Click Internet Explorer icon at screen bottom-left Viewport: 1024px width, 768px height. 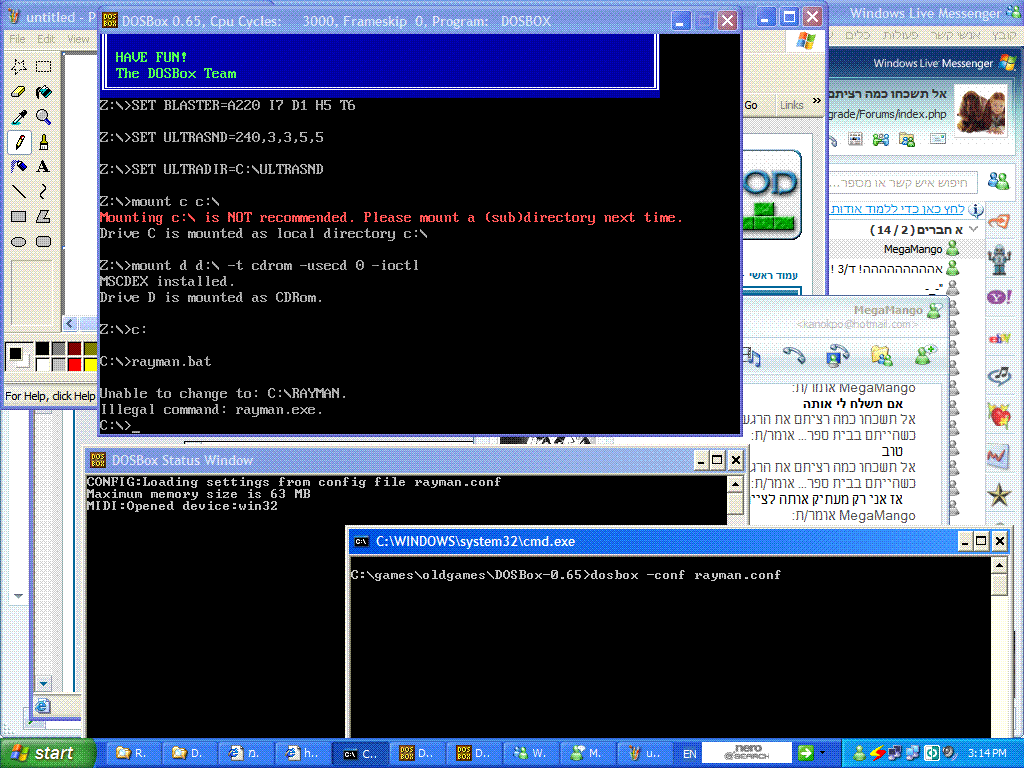[42, 707]
